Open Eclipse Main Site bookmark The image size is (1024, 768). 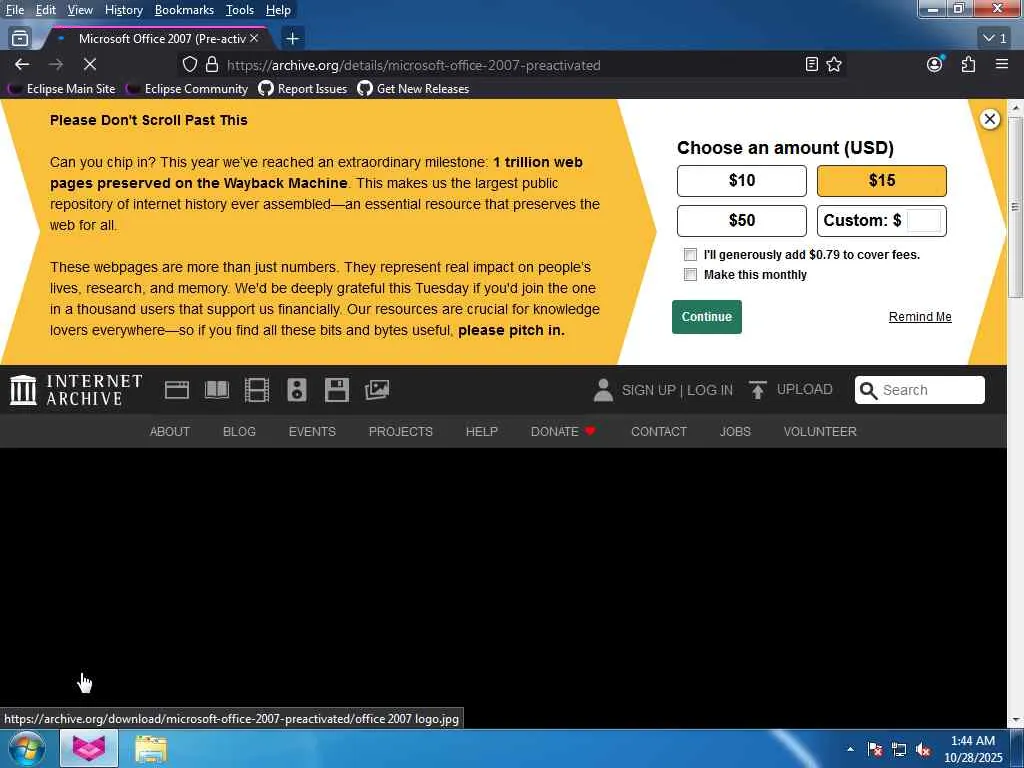[x=62, y=89]
